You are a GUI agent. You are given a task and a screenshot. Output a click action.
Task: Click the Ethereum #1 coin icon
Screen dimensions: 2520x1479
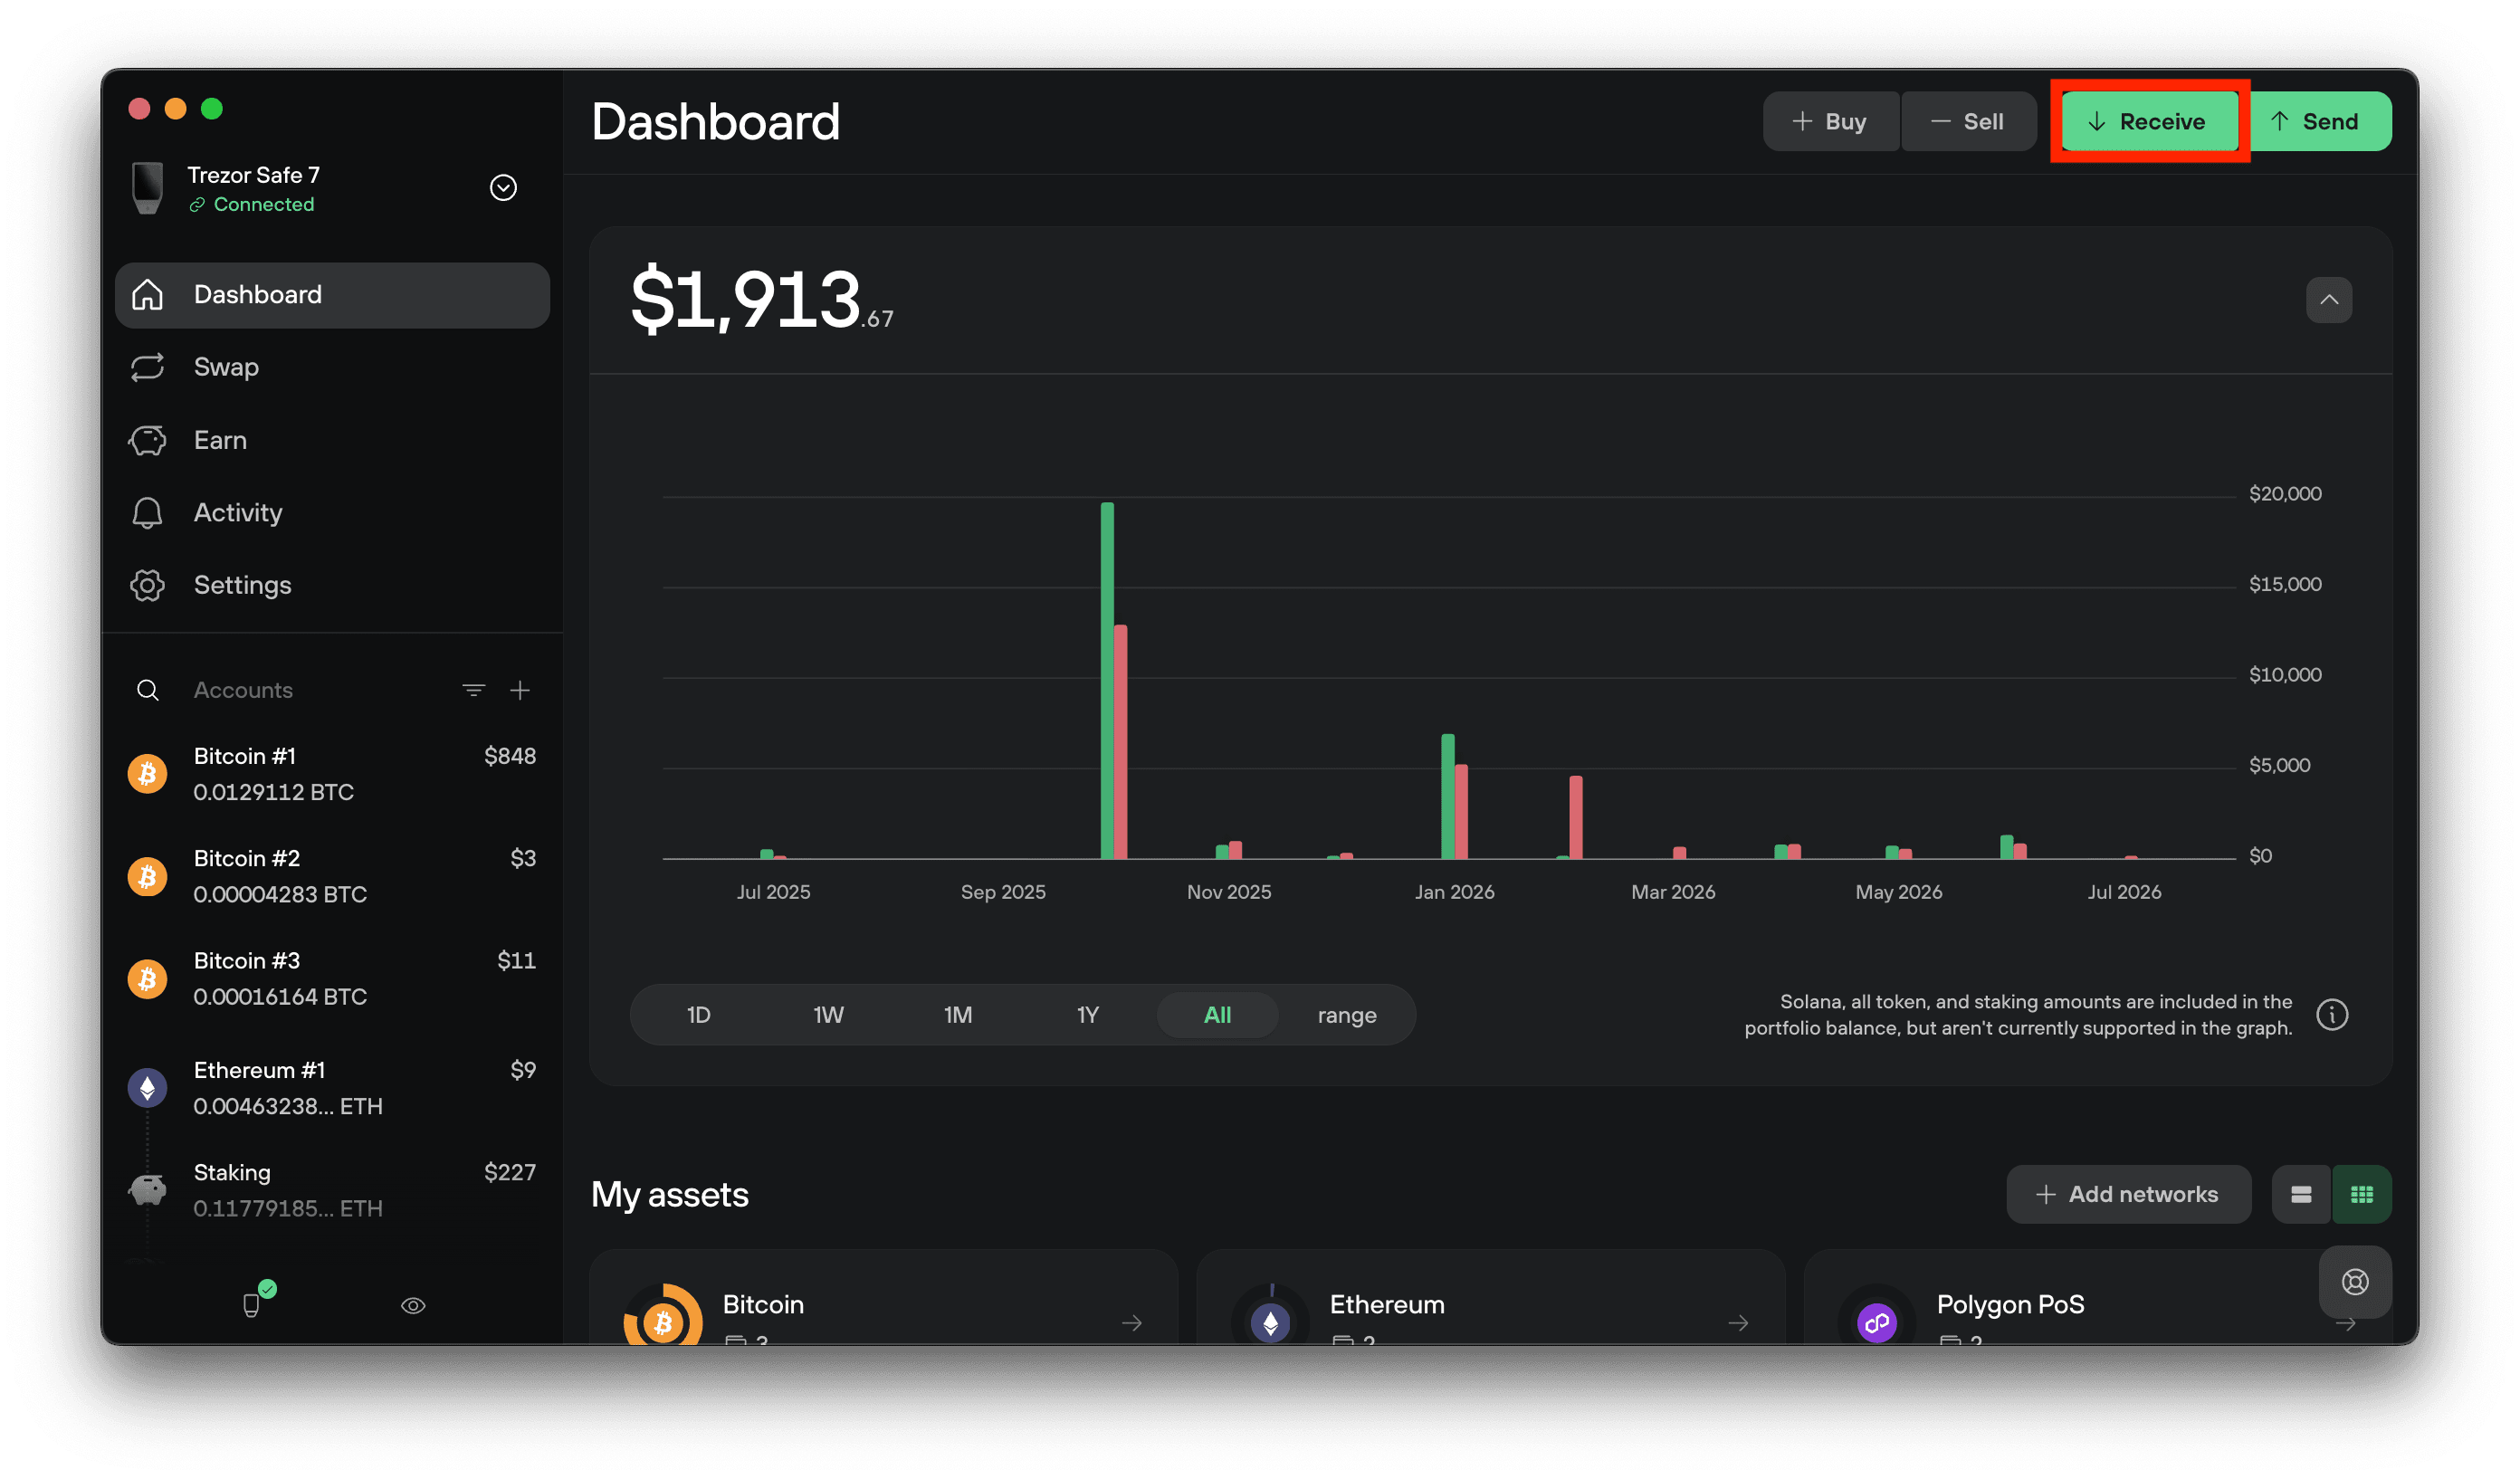147,1088
